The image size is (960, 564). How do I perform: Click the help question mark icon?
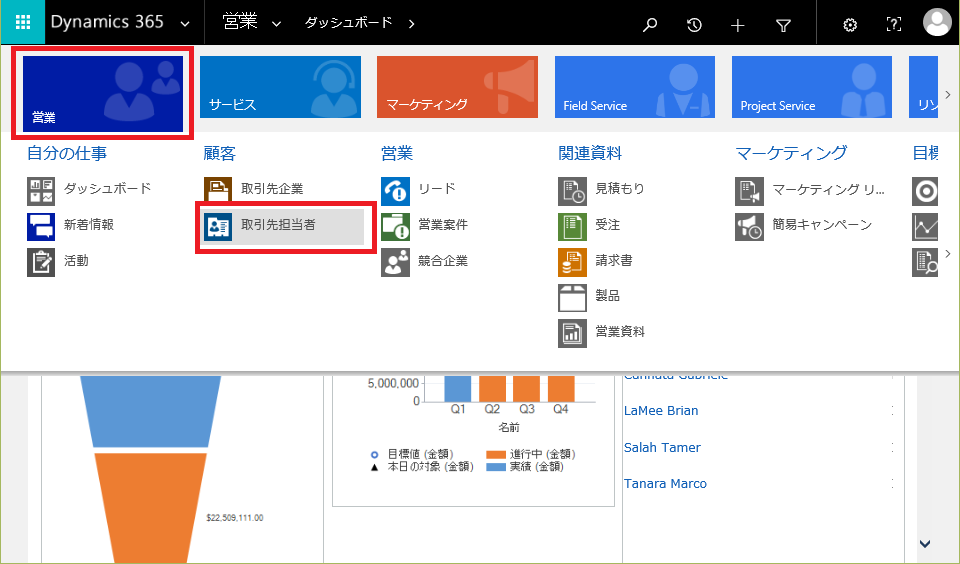pyautogui.click(x=894, y=24)
